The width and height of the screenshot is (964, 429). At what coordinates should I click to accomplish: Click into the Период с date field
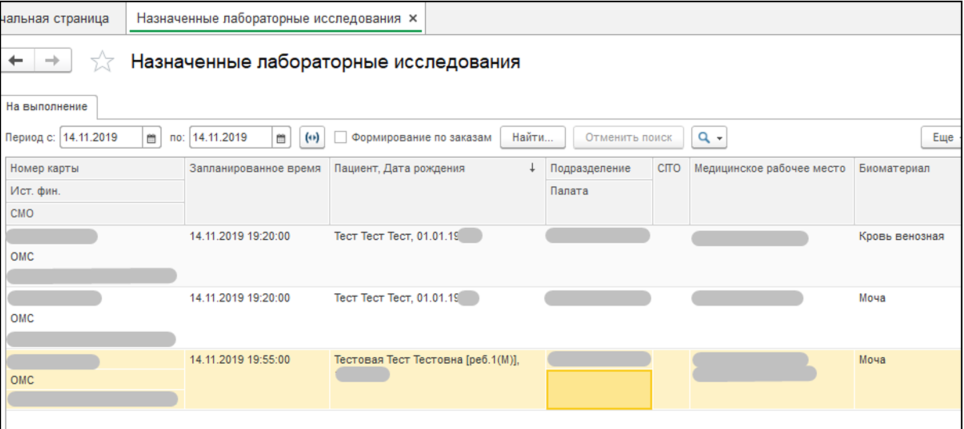pyautogui.click(x=100, y=137)
